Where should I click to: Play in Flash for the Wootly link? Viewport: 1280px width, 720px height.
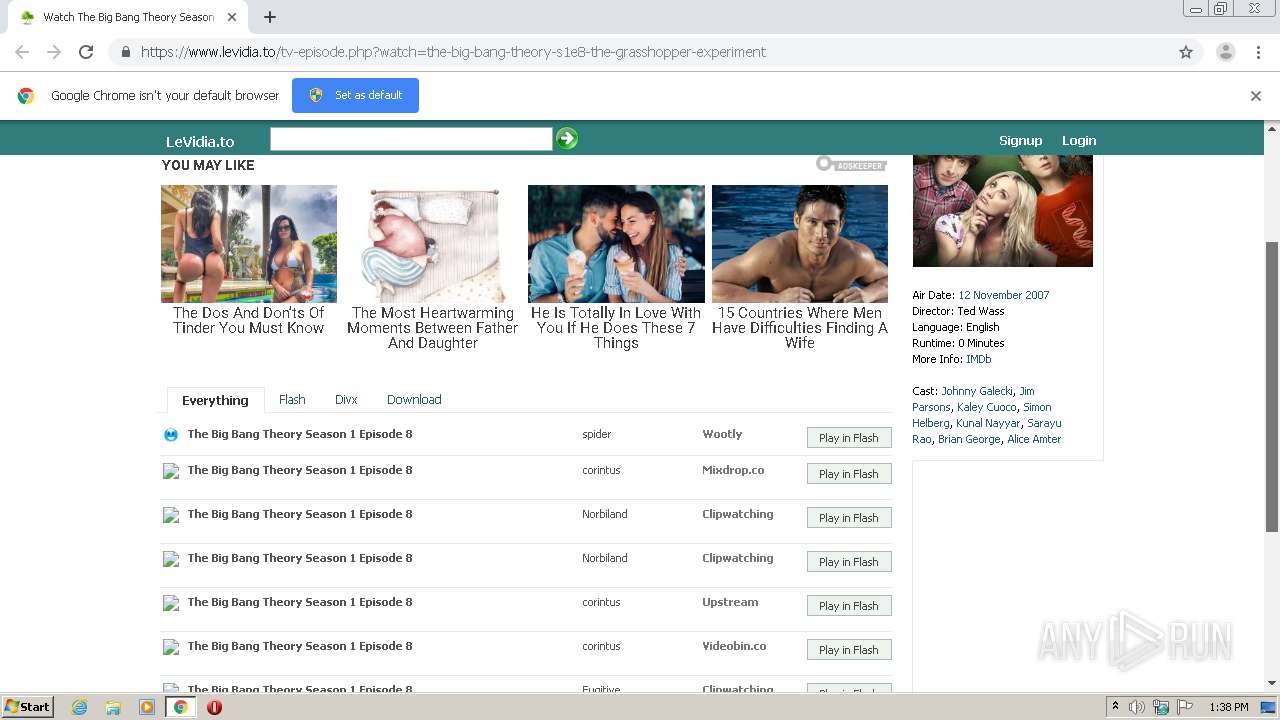click(x=849, y=438)
